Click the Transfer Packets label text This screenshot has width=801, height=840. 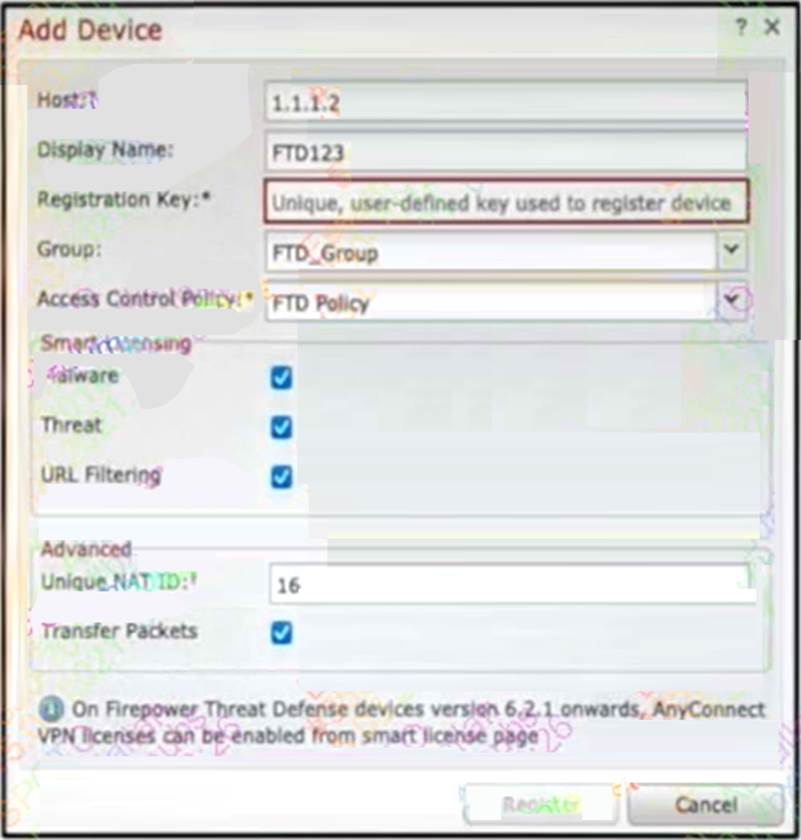[x=119, y=632]
